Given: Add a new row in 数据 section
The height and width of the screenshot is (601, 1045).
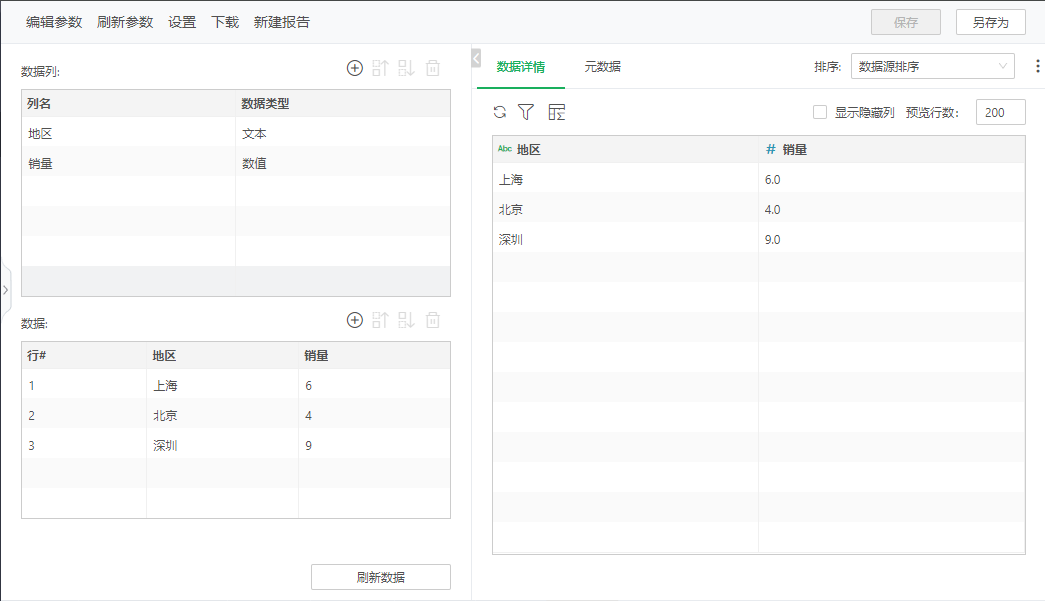Looking at the screenshot, I should (x=354, y=320).
